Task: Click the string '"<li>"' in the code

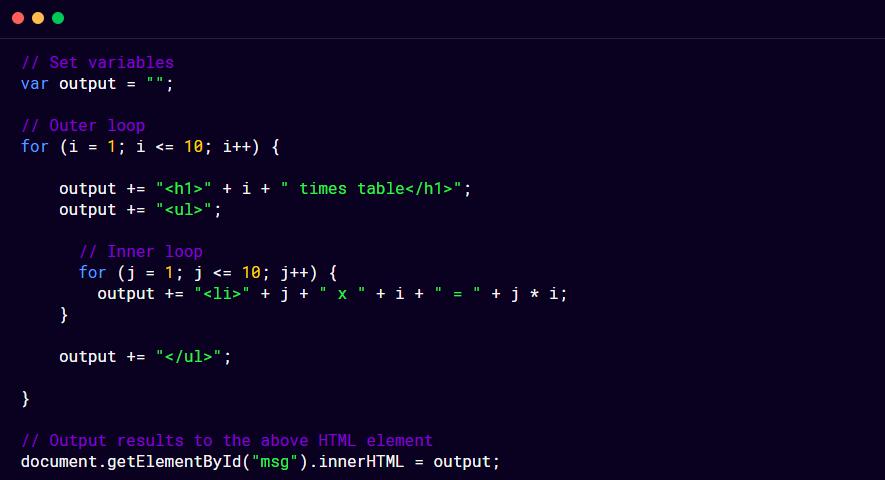Action: 222,294
